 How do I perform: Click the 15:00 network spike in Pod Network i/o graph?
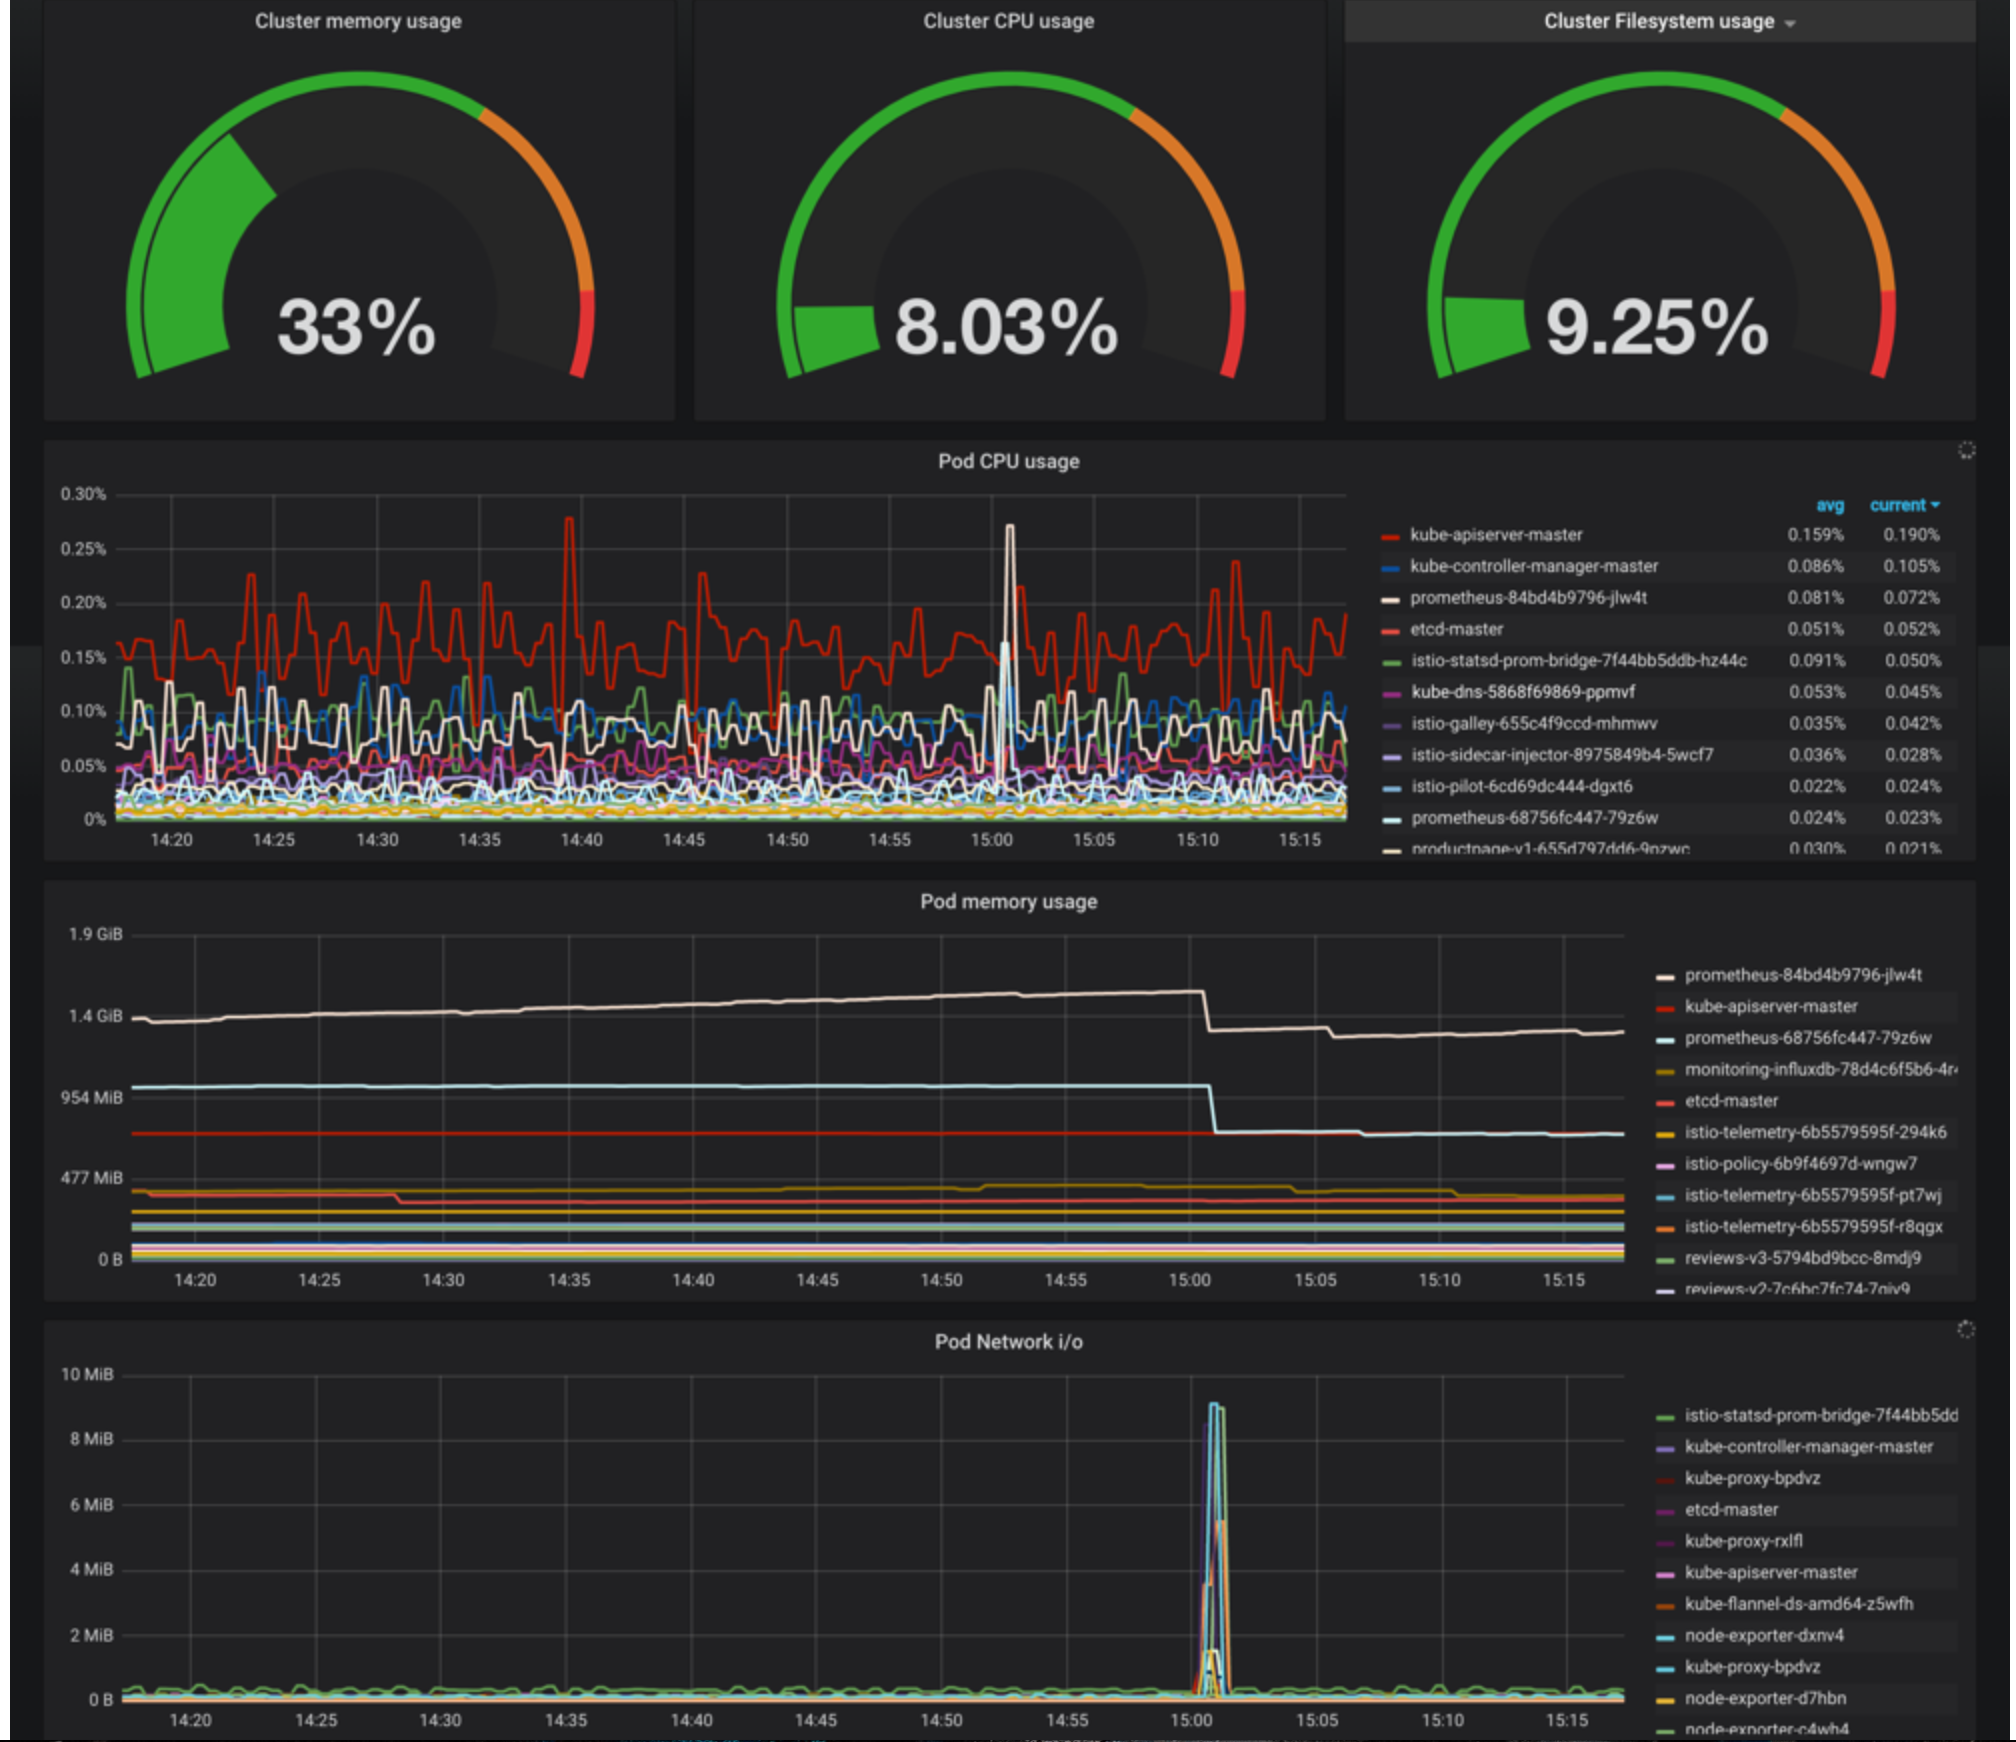[x=1214, y=1550]
